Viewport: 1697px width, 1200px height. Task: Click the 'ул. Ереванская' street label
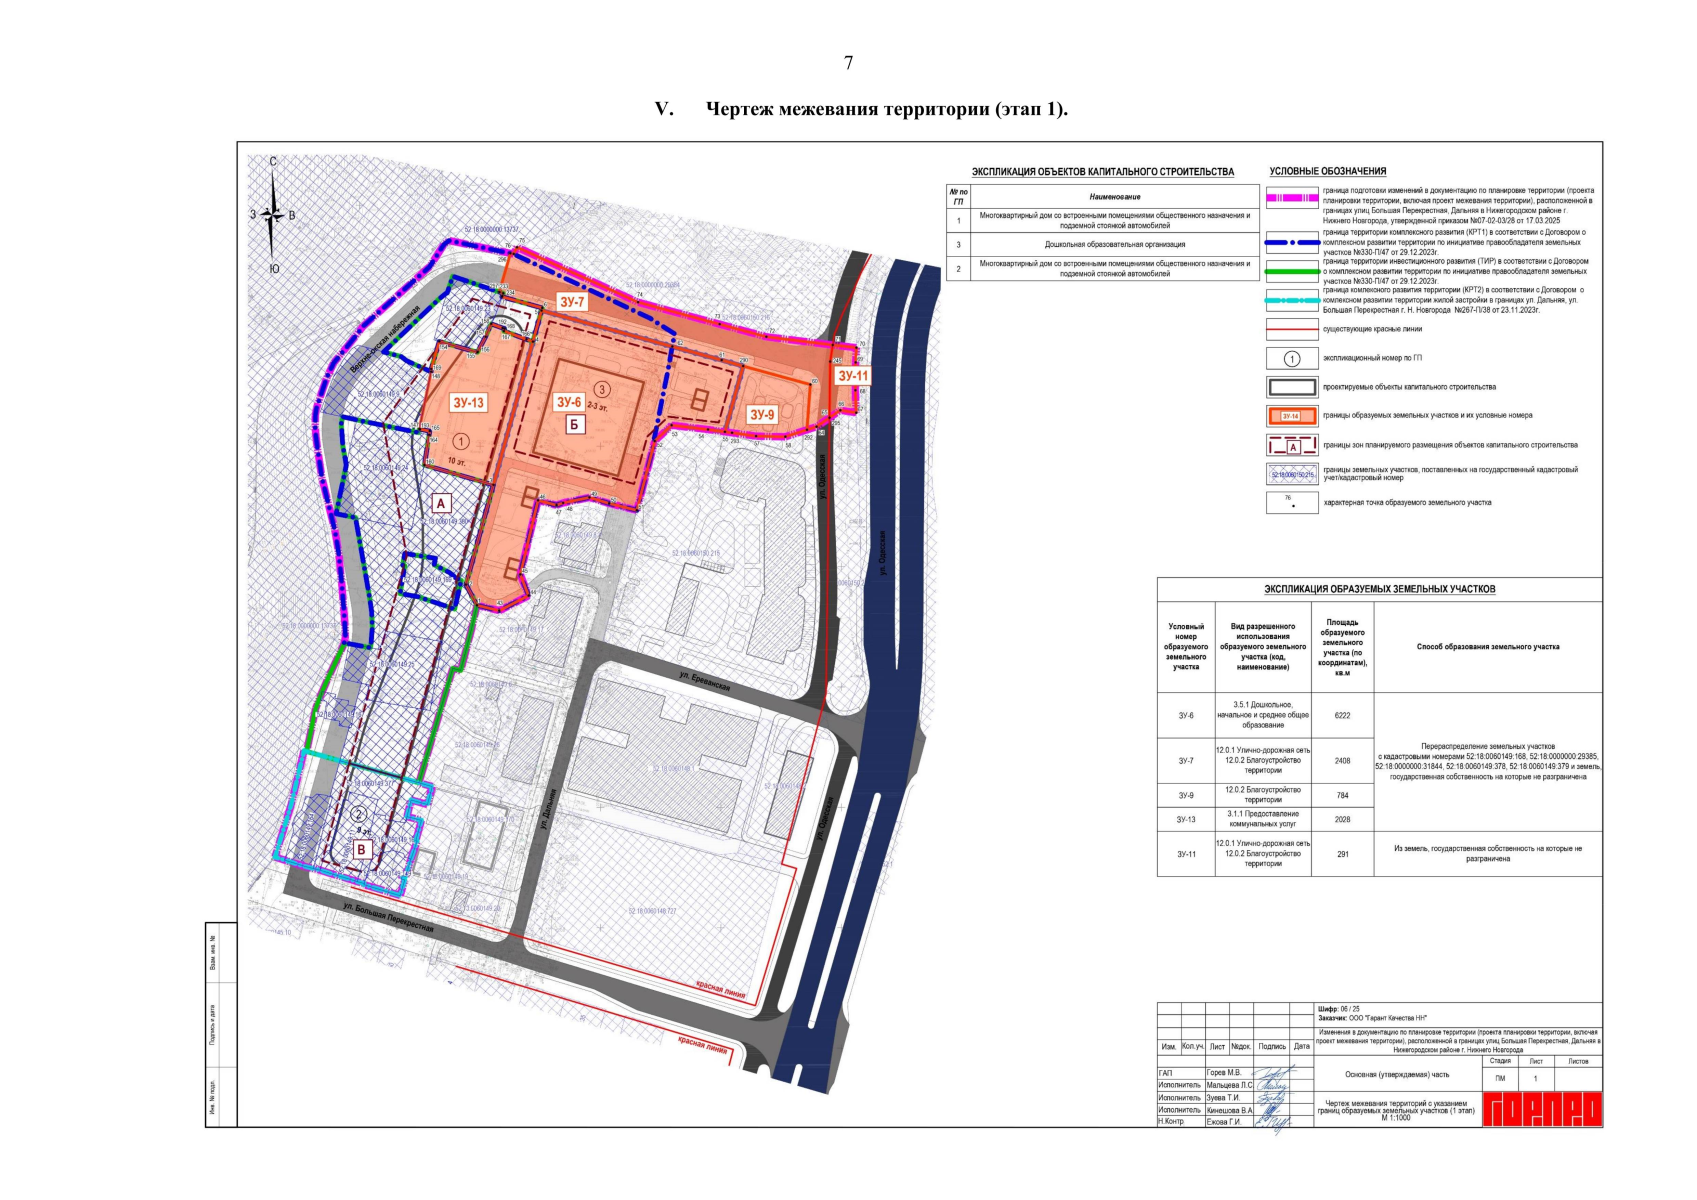705,682
